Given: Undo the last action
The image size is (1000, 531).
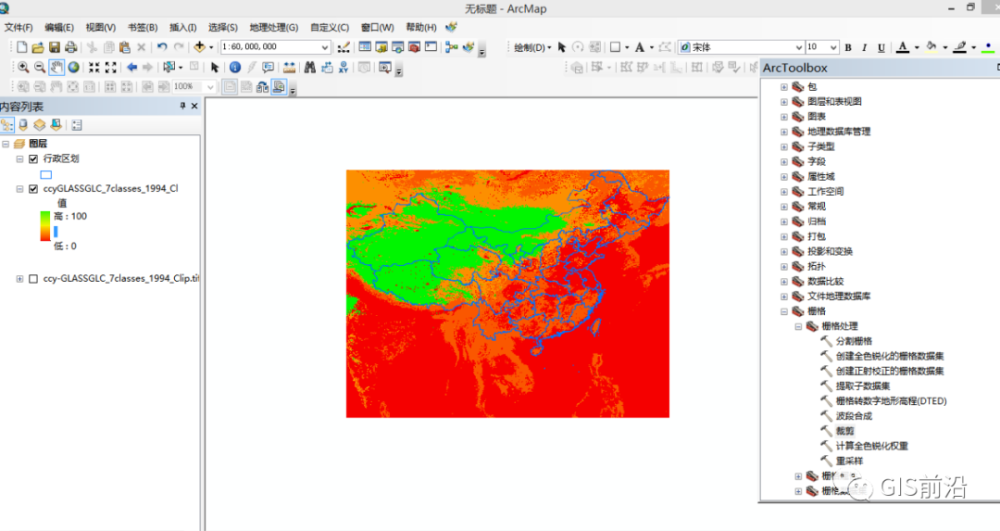Looking at the screenshot, I should pyautogui.click(x=162, y=47).
